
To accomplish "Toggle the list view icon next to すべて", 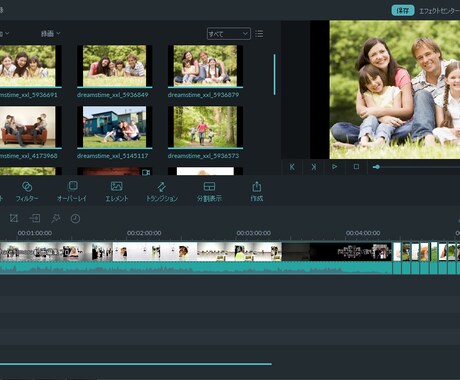I will click(259, 34).
